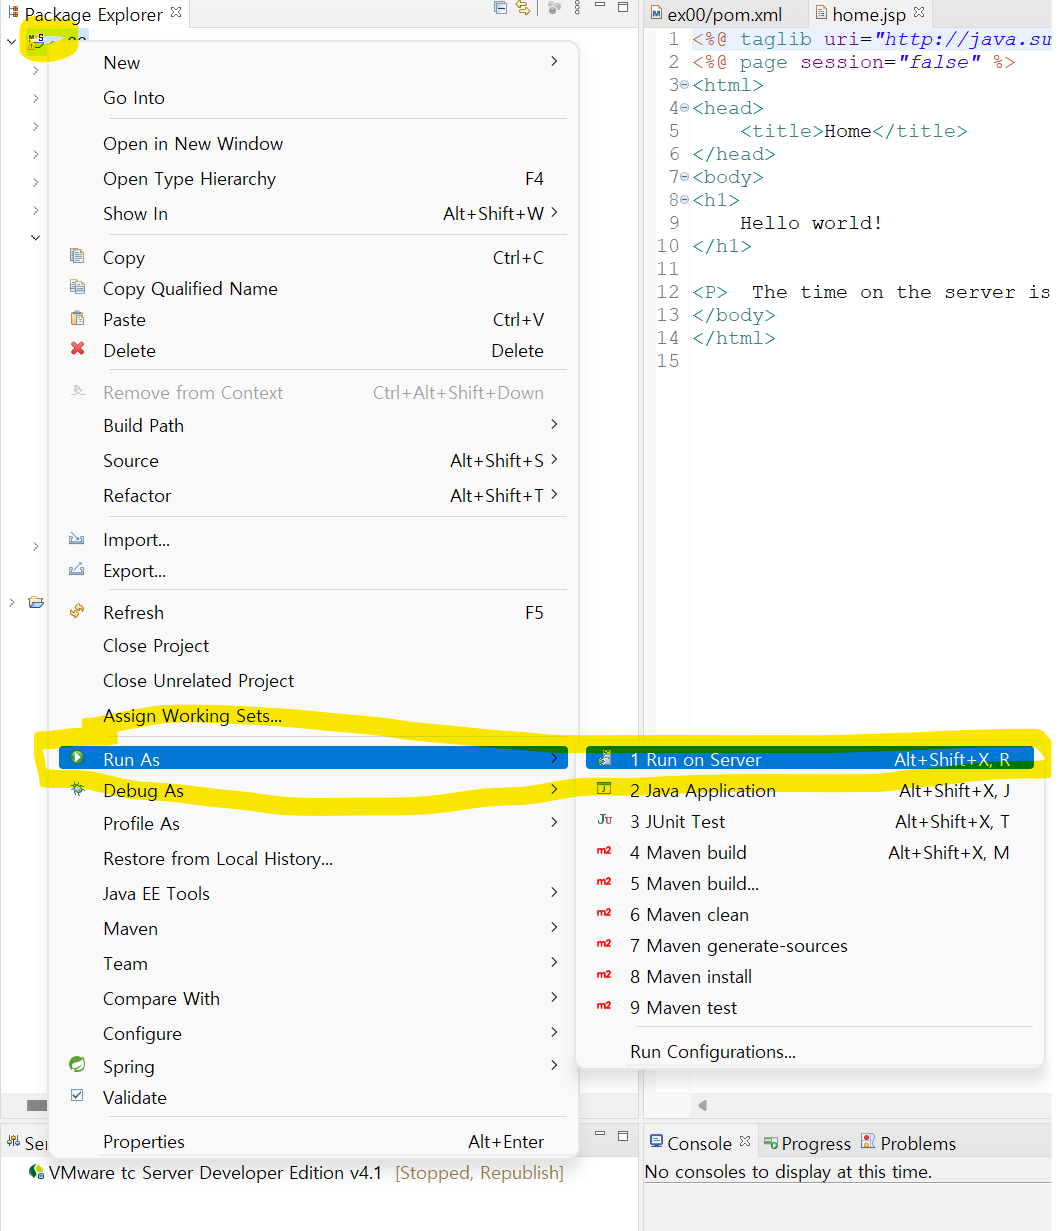
Task: Choose Go Into from context menu
Action: tap(312, 97)
